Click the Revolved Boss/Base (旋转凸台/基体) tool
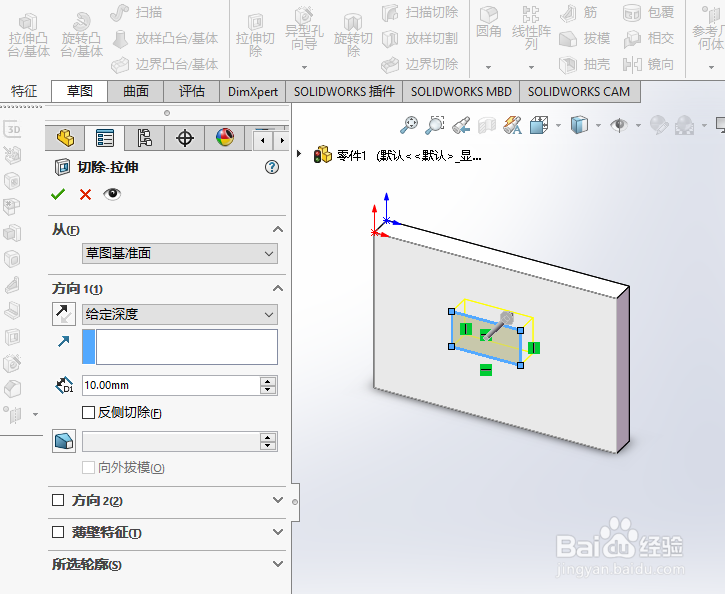 pos(82,36)
